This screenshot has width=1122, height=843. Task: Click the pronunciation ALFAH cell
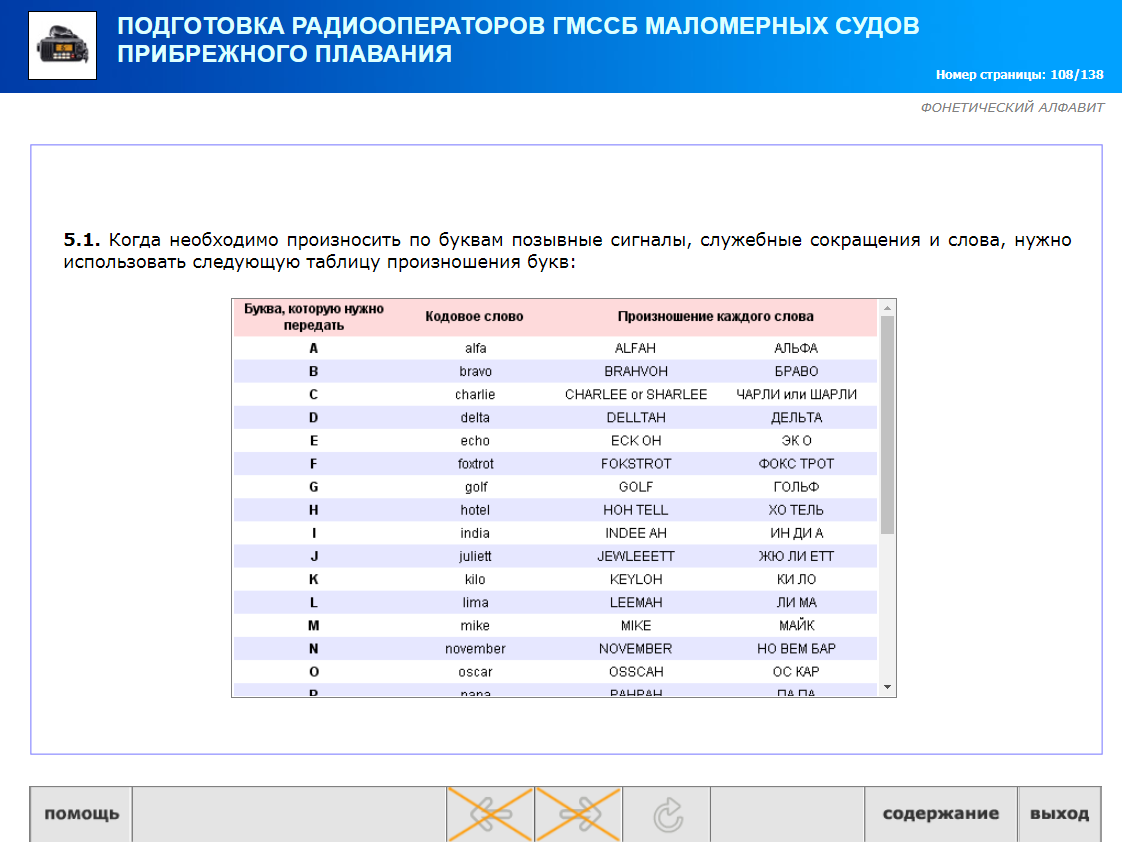(635, 349)
